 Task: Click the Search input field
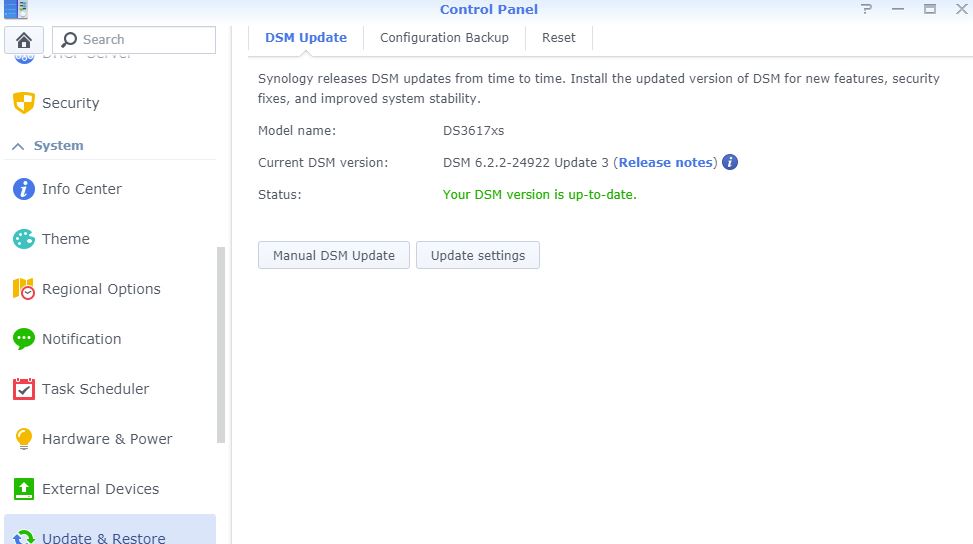click(134, 40)
